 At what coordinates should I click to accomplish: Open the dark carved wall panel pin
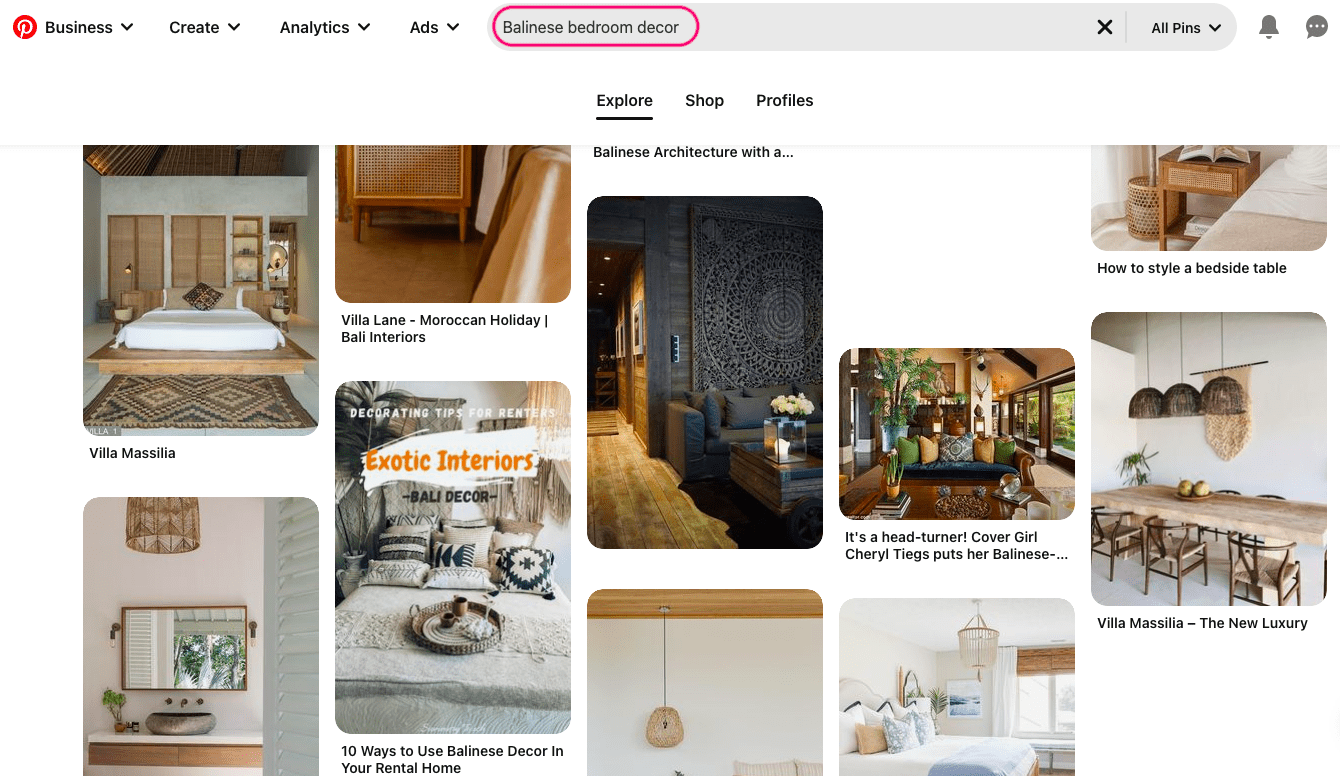point(705,372)
